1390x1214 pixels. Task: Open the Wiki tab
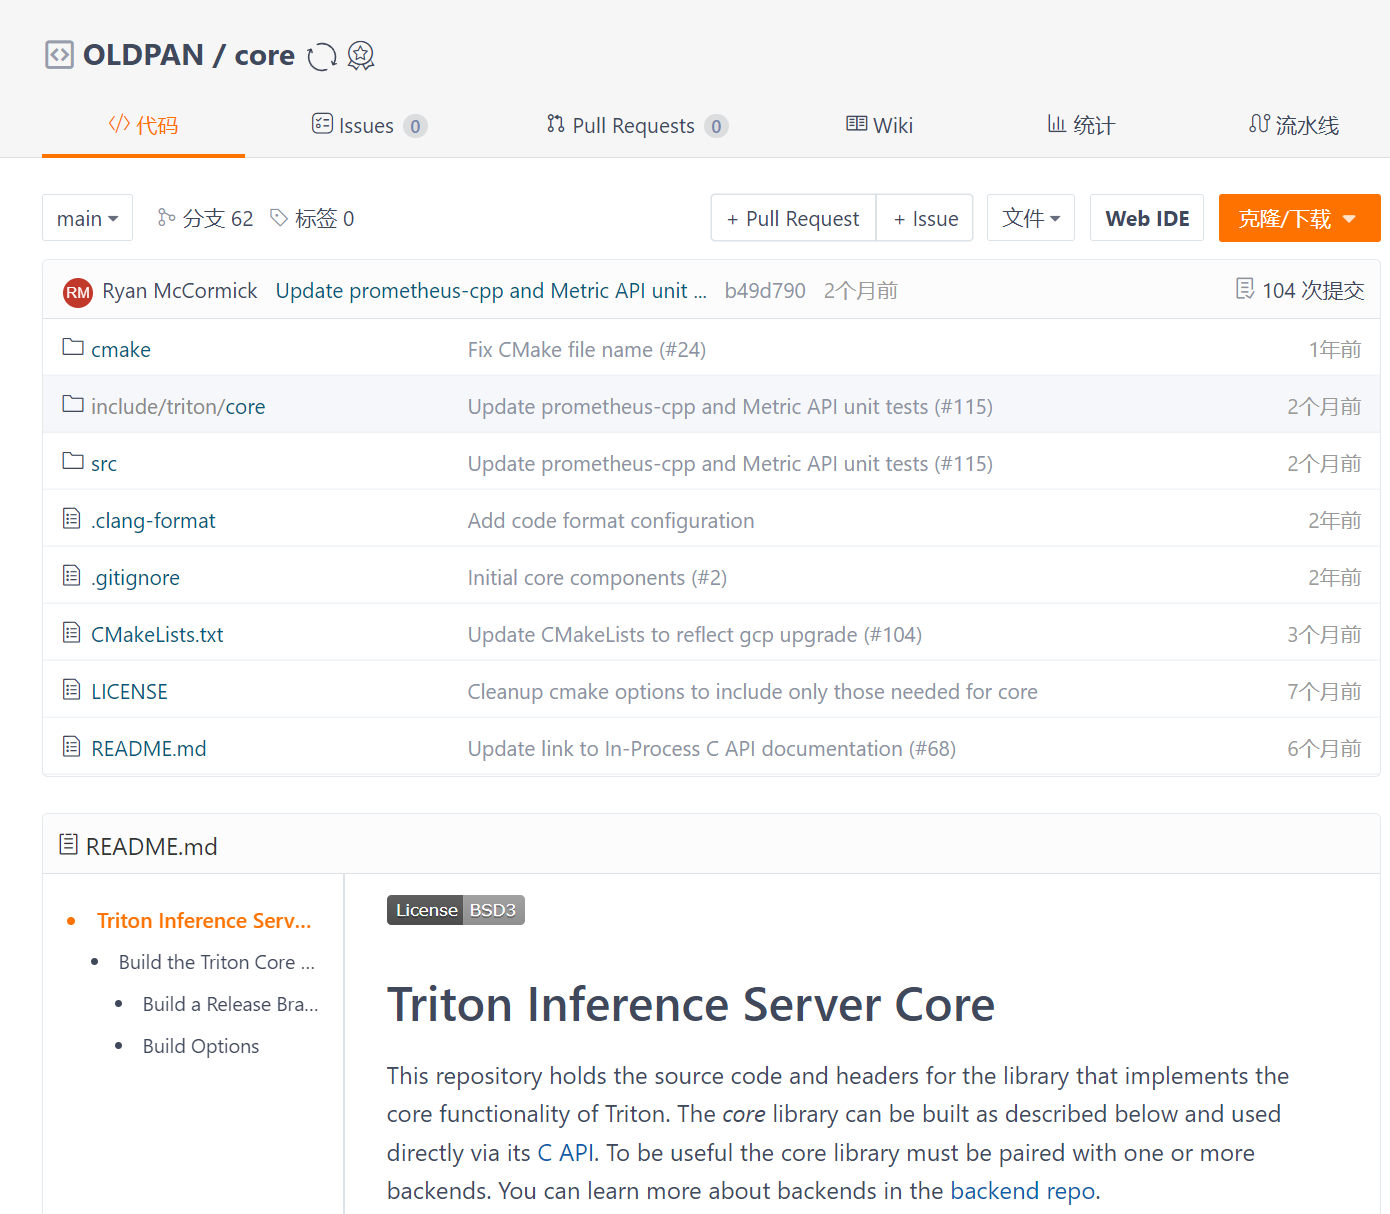point(879,125)
